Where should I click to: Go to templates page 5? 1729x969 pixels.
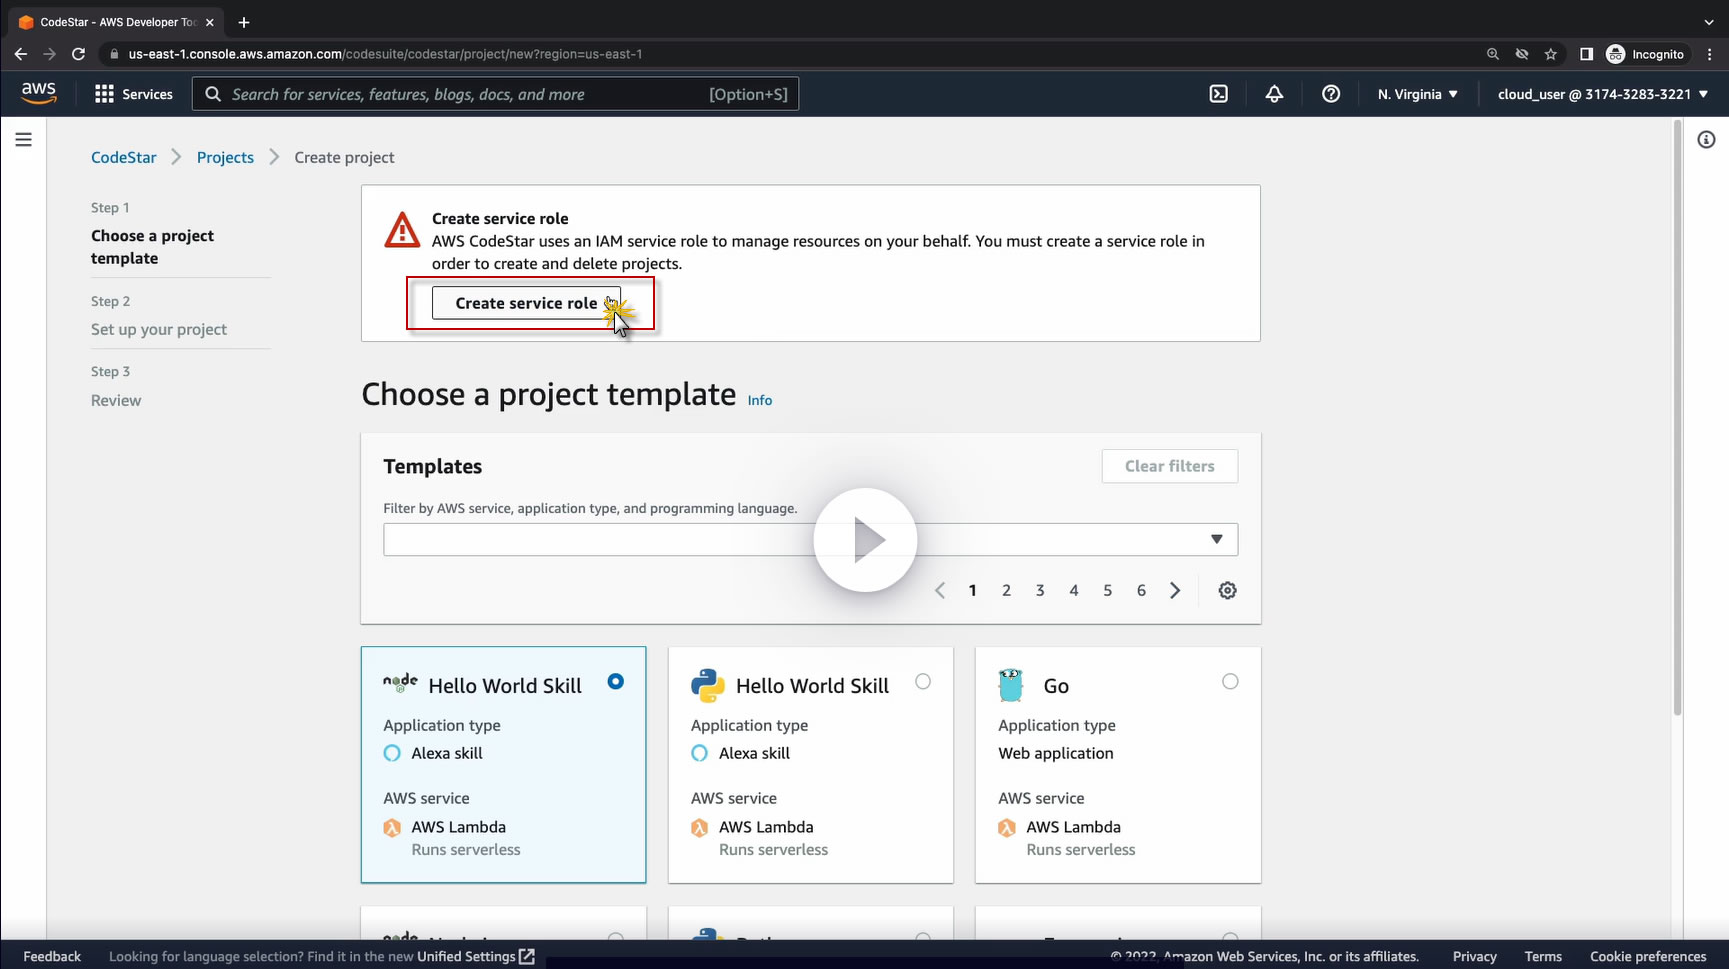point(1107,590)
